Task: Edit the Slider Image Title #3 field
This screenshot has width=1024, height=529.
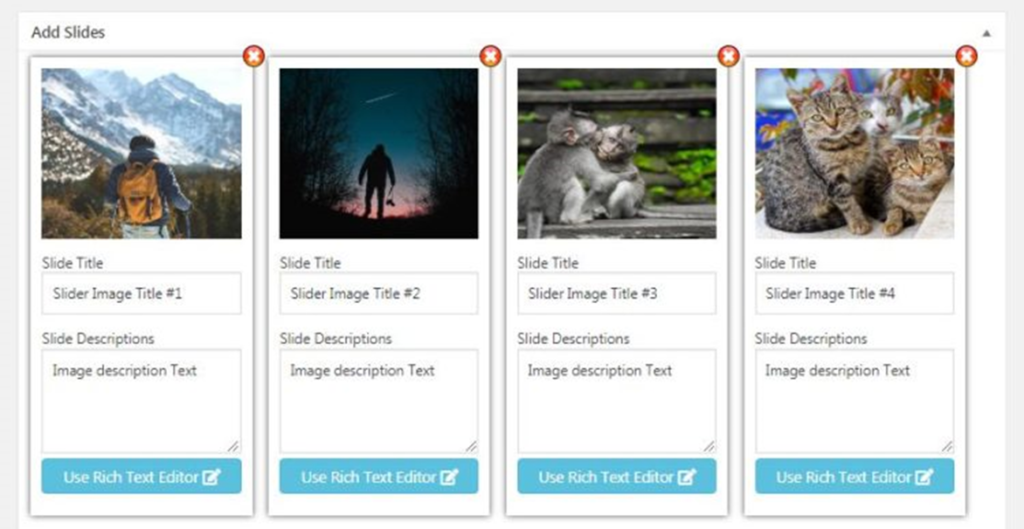Action: point(616,294)
